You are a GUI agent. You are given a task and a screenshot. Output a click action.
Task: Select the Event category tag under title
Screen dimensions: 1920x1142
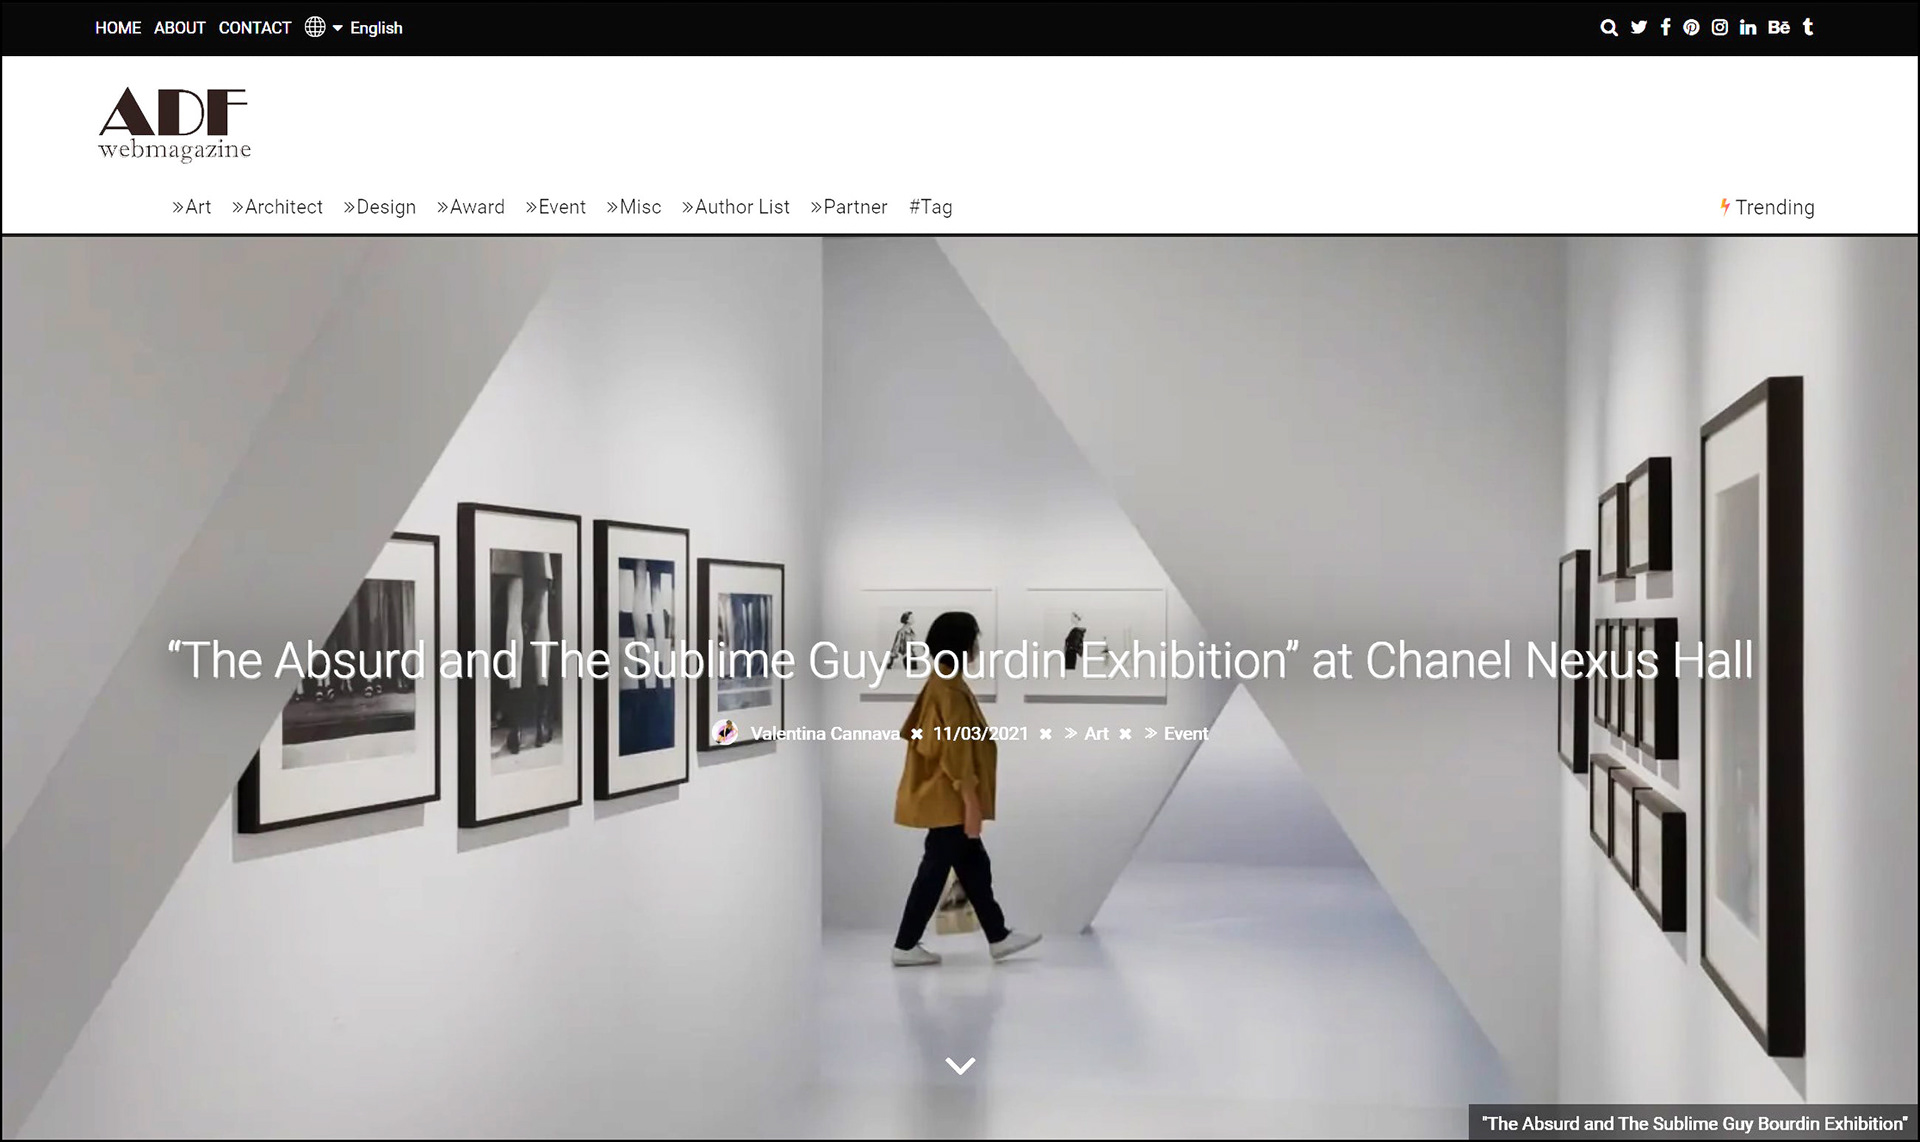tap(1185, 734)
